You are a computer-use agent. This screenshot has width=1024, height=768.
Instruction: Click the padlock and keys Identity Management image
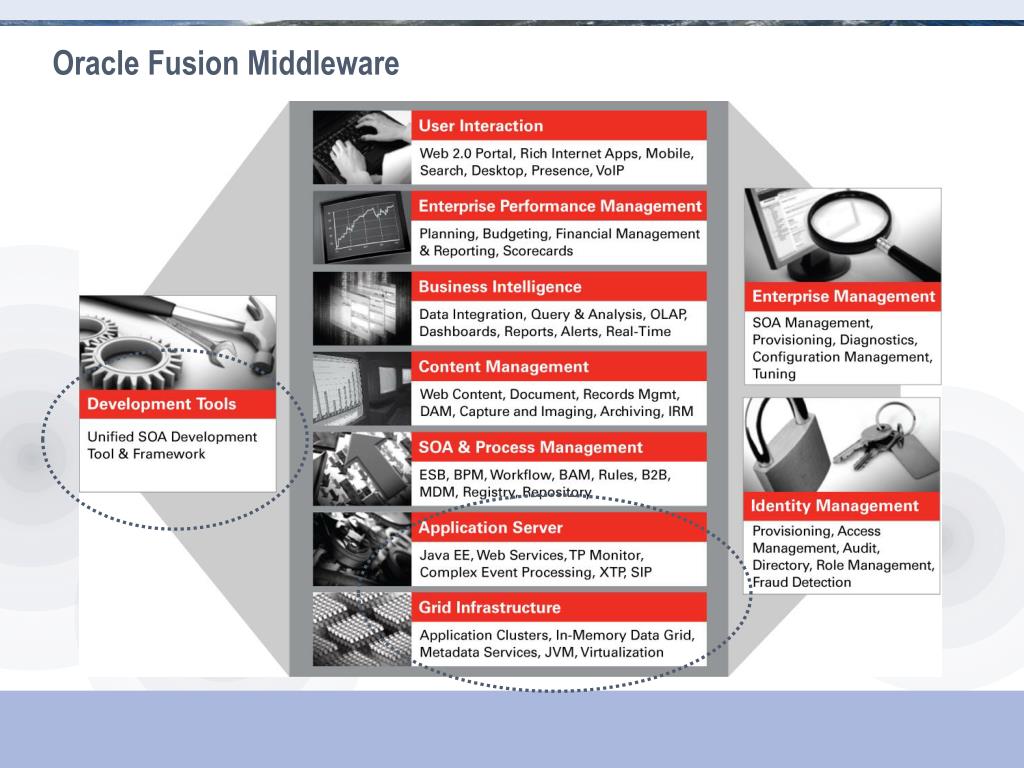click(x=842, y=445)
